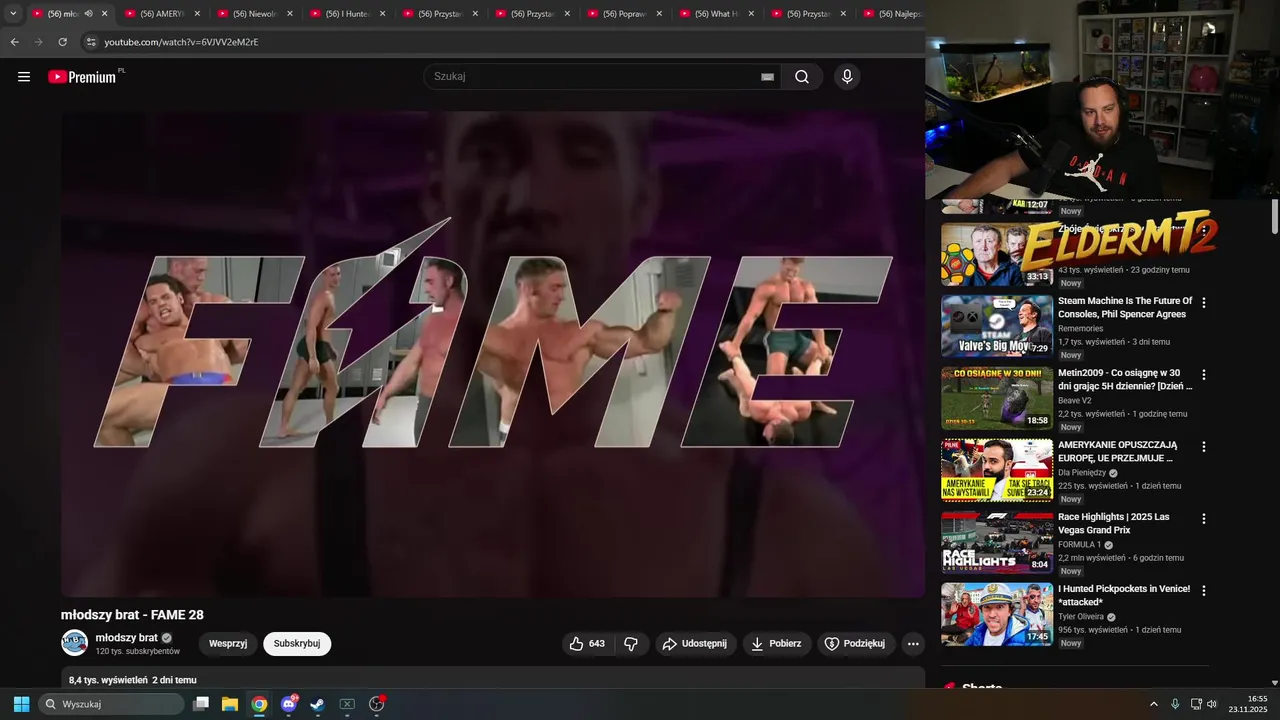Click the Podziękuj thanks button
Screen dimensions: 1280x720
(855, 644)
